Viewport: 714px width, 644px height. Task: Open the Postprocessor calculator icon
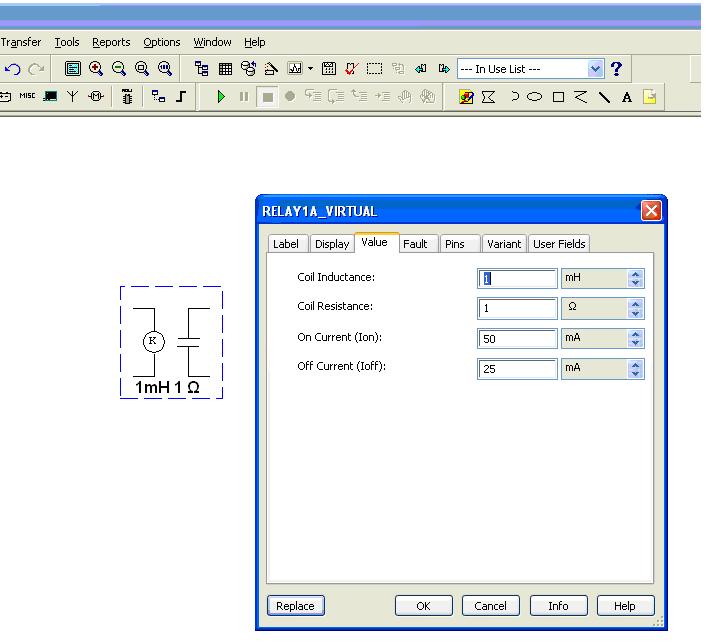click(329, 69)
